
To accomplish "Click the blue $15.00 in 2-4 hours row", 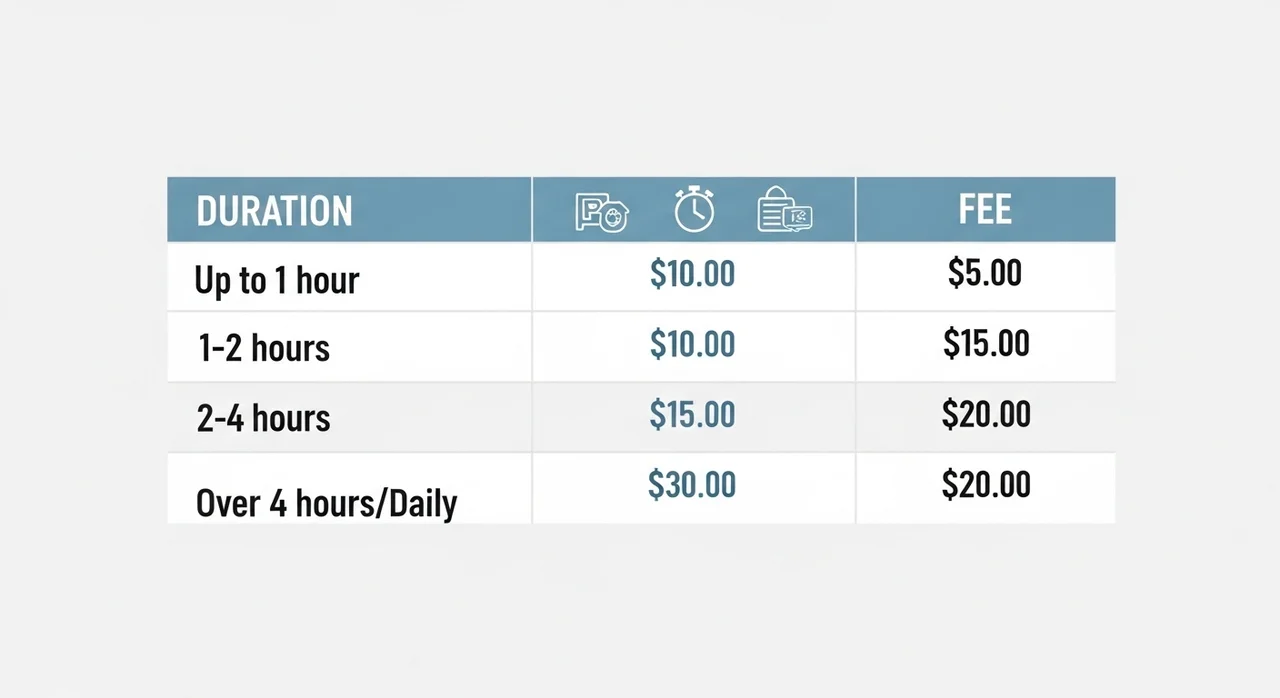I will [x=692, y=414].
